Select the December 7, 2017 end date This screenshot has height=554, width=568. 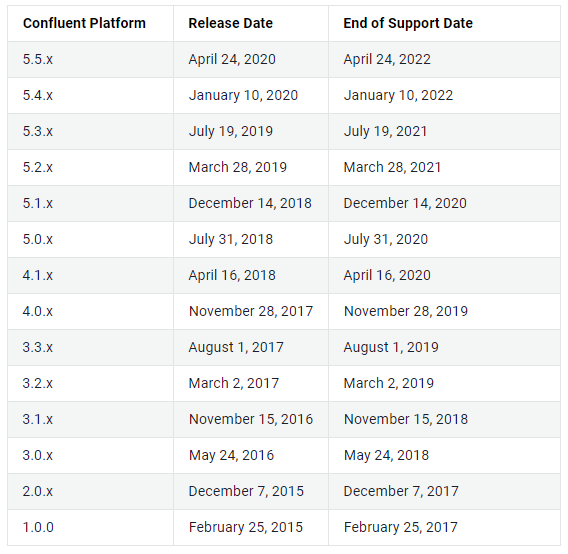click(x=401, y=491)
